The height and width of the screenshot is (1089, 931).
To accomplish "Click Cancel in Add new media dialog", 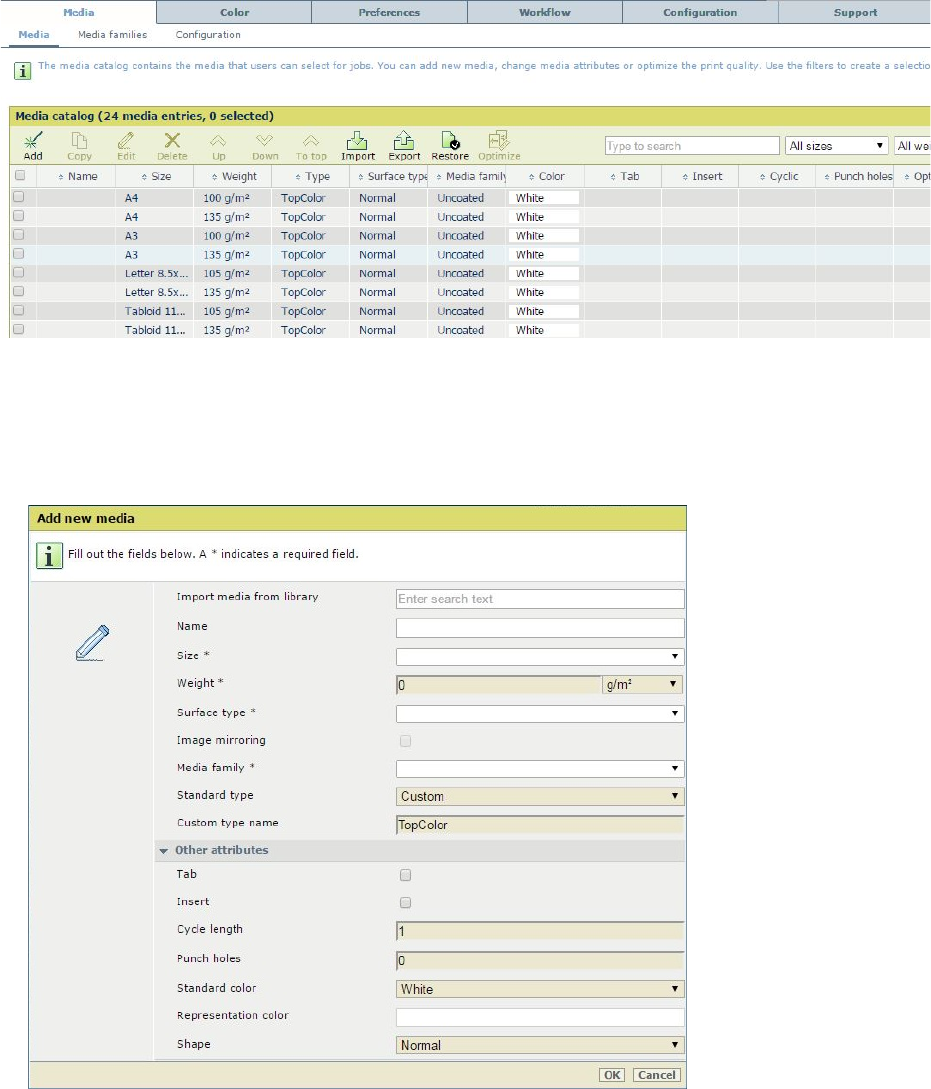I will coord(656,1075).
